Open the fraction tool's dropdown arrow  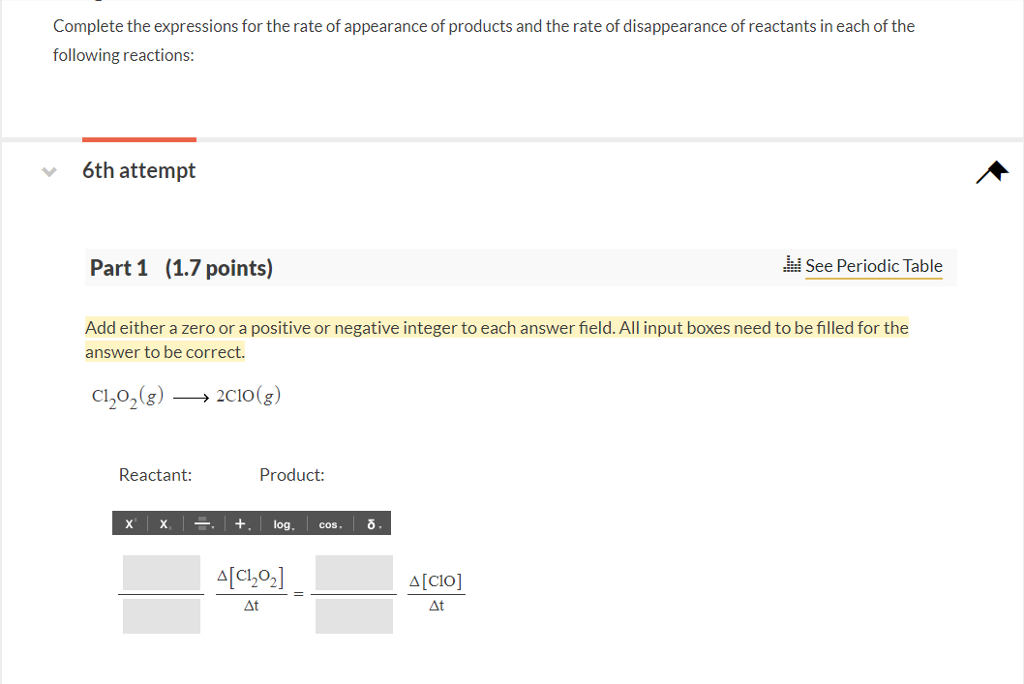coord(211,525)
